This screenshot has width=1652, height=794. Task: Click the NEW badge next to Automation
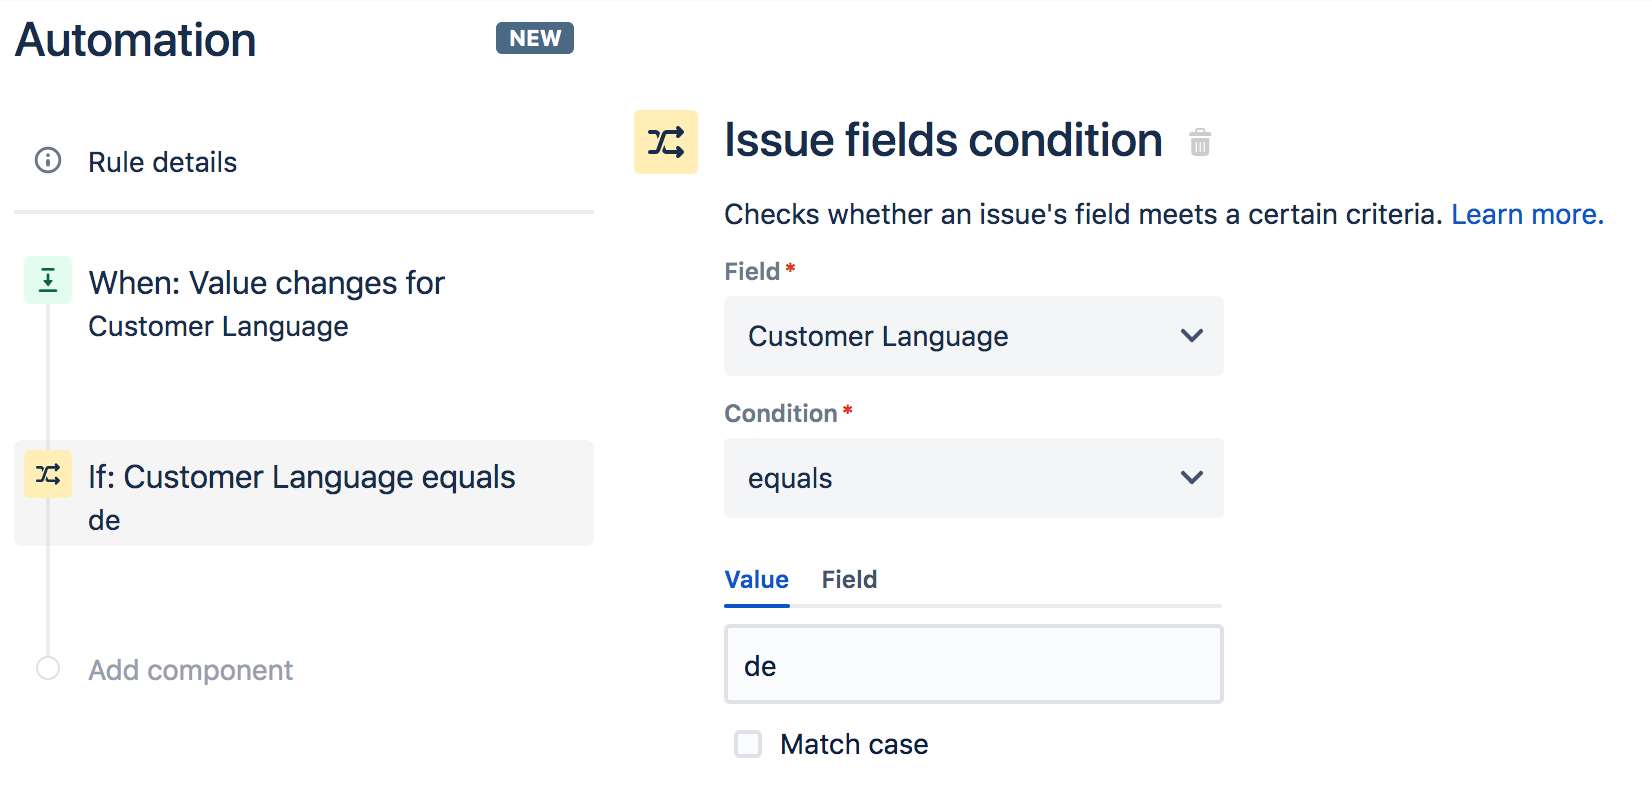(535, 38)
